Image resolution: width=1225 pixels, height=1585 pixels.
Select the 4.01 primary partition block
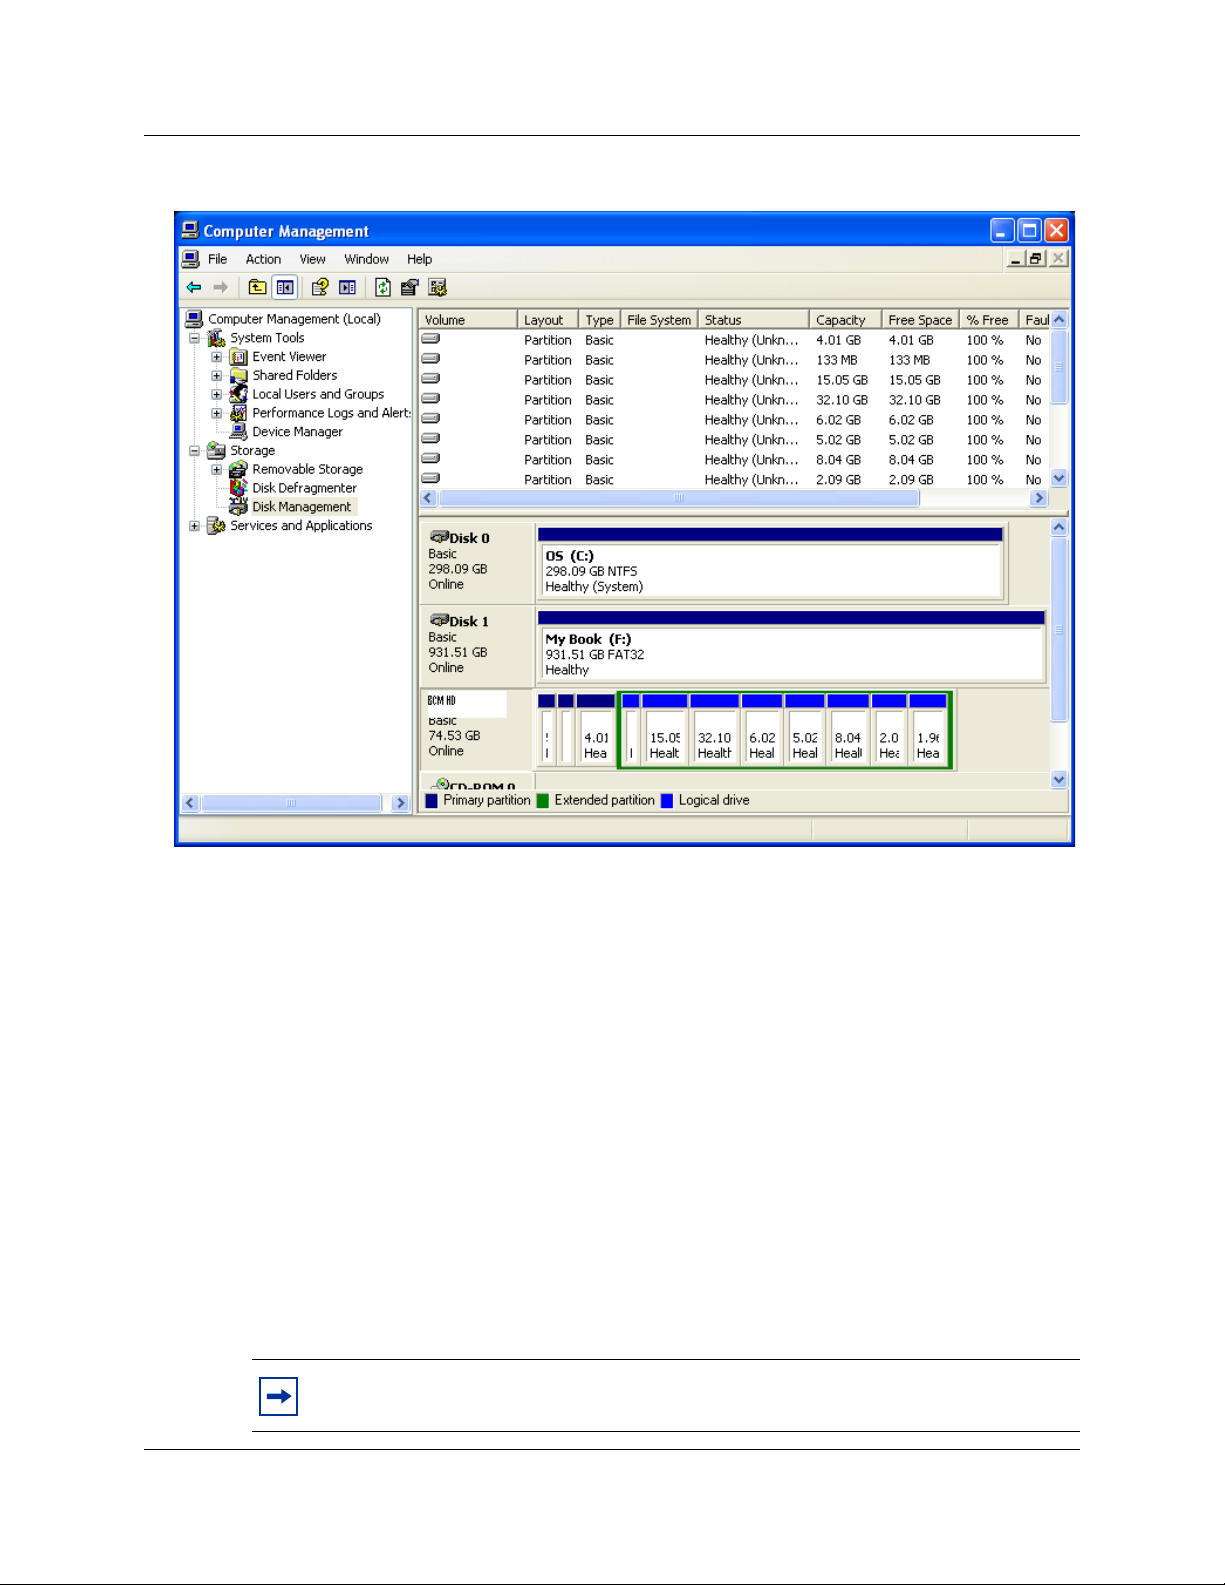(x=596, y=730)
